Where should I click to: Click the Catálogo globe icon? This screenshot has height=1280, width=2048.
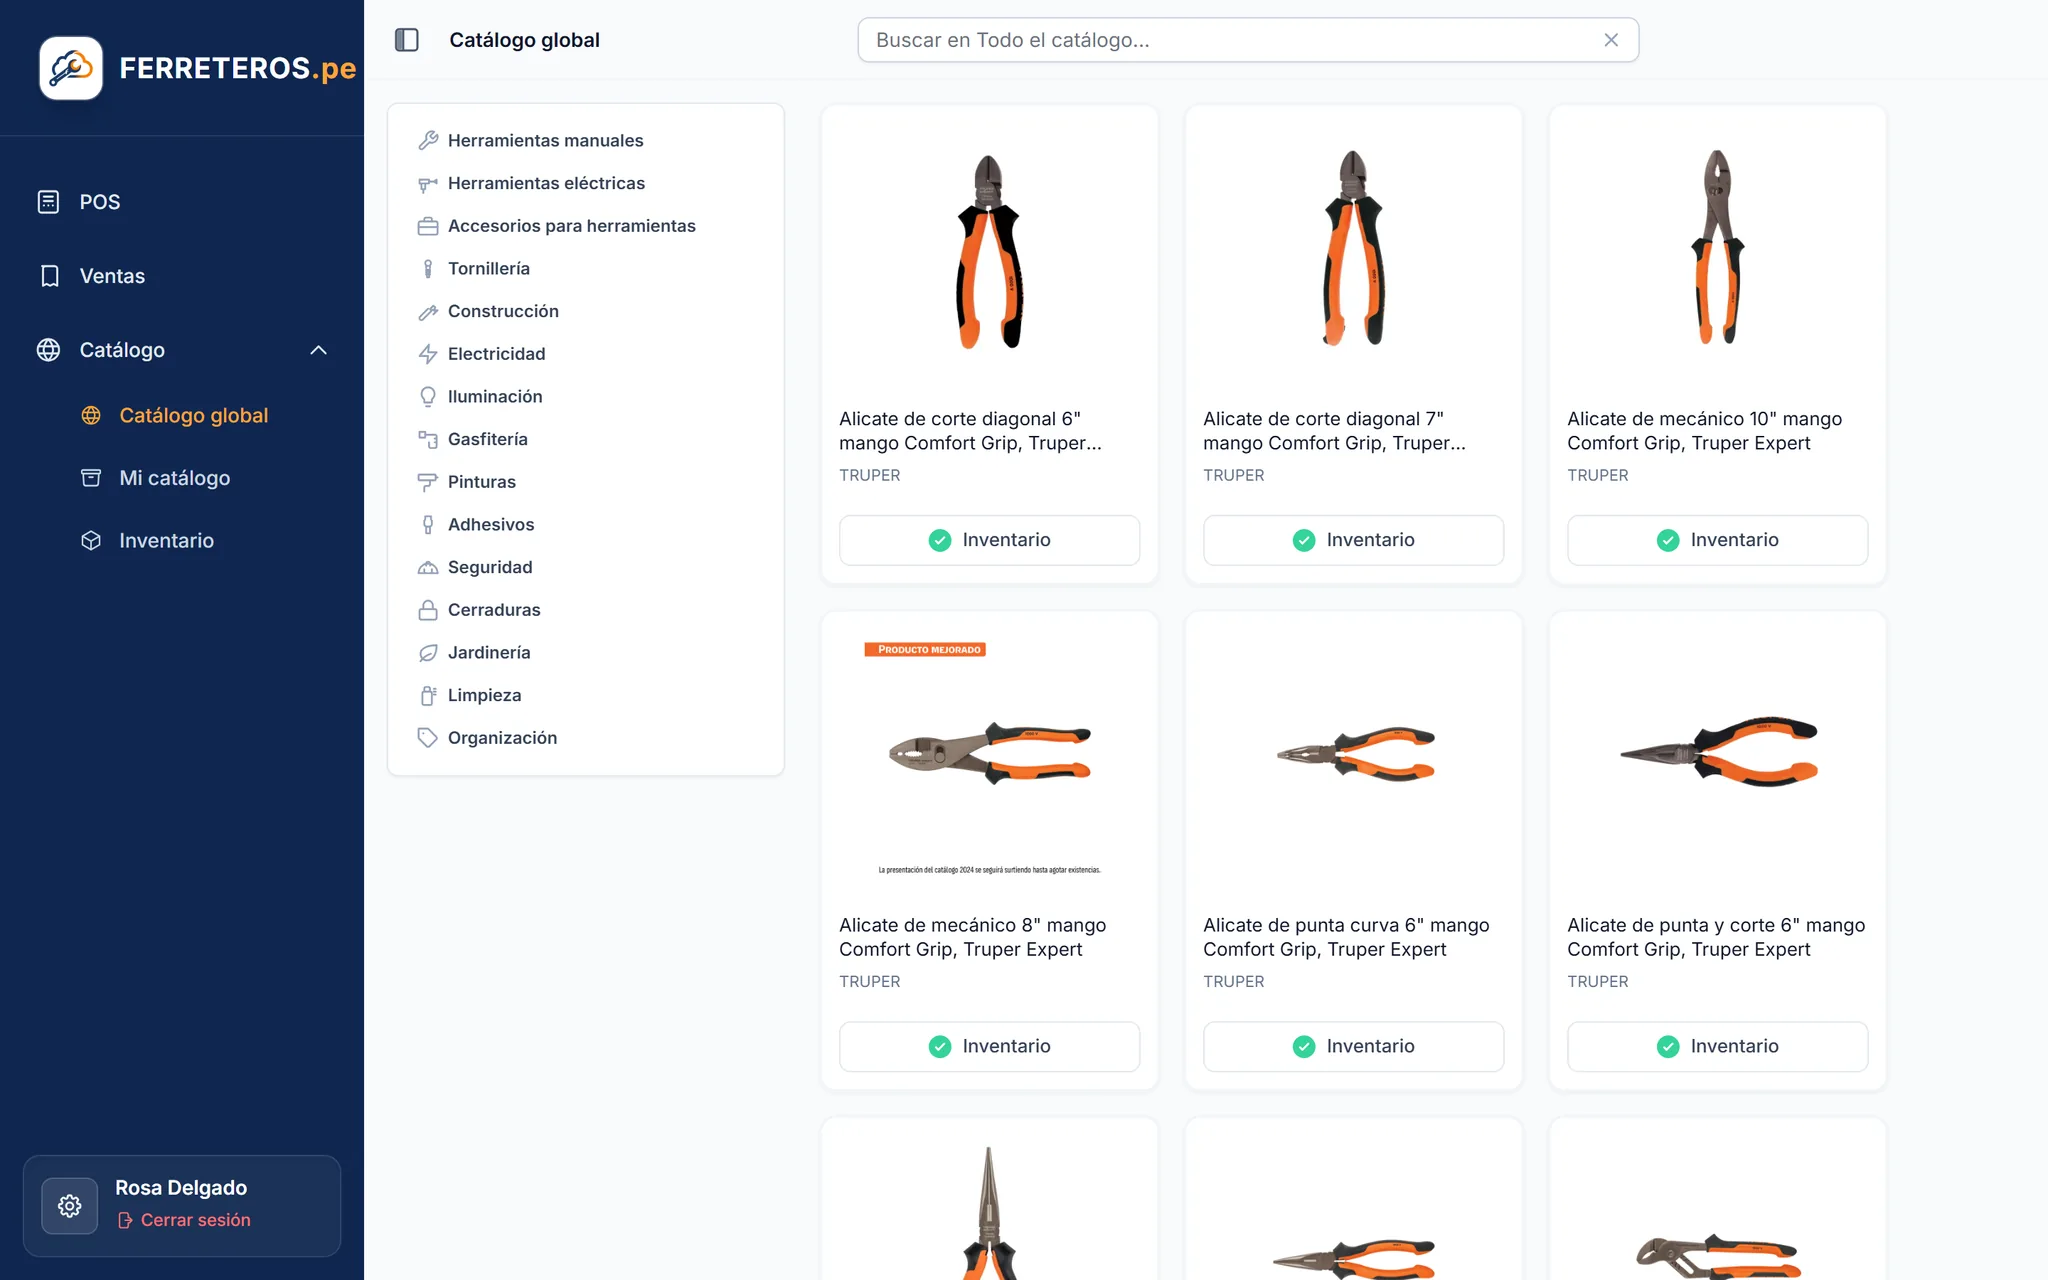pos(48,350)
